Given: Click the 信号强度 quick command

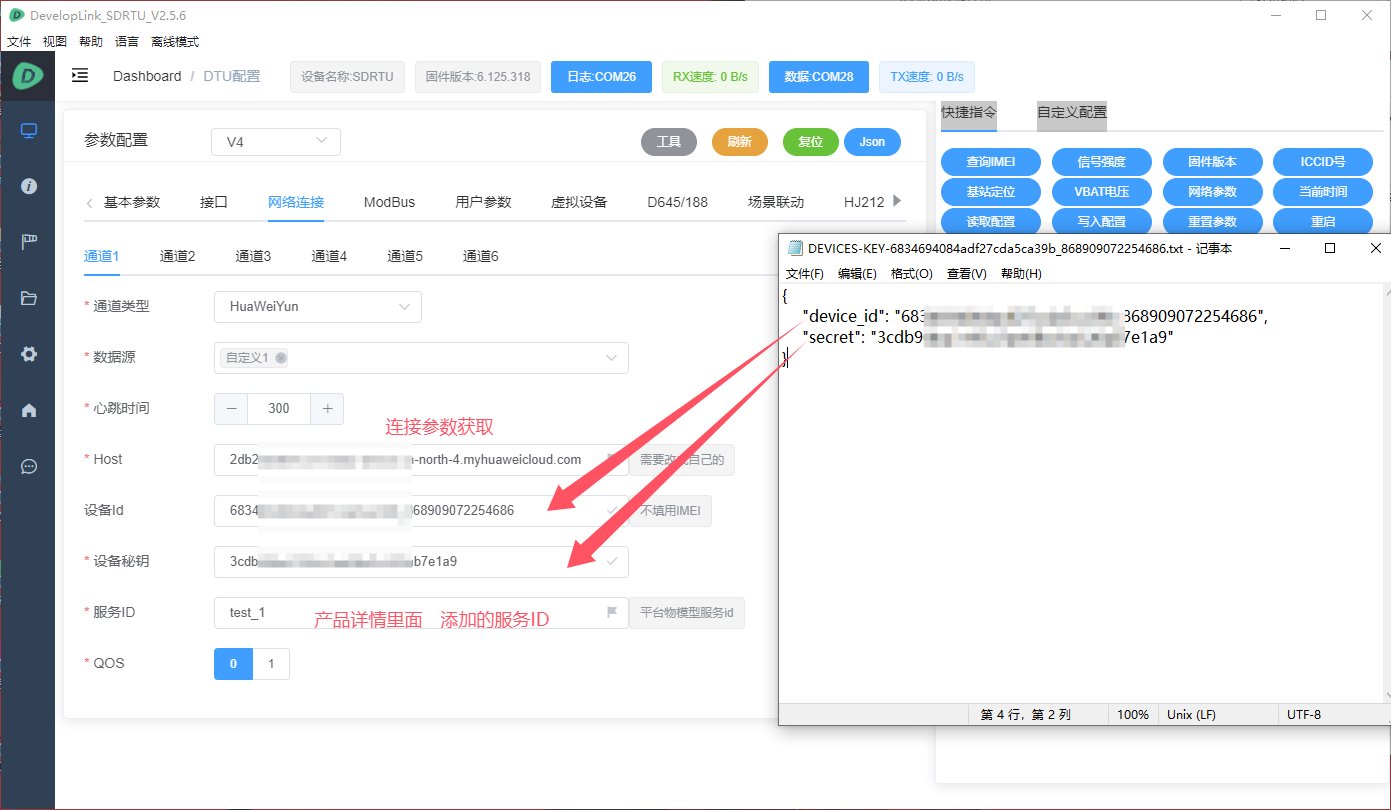Looking at the screenshot, I should click(x=1101, y=162).
